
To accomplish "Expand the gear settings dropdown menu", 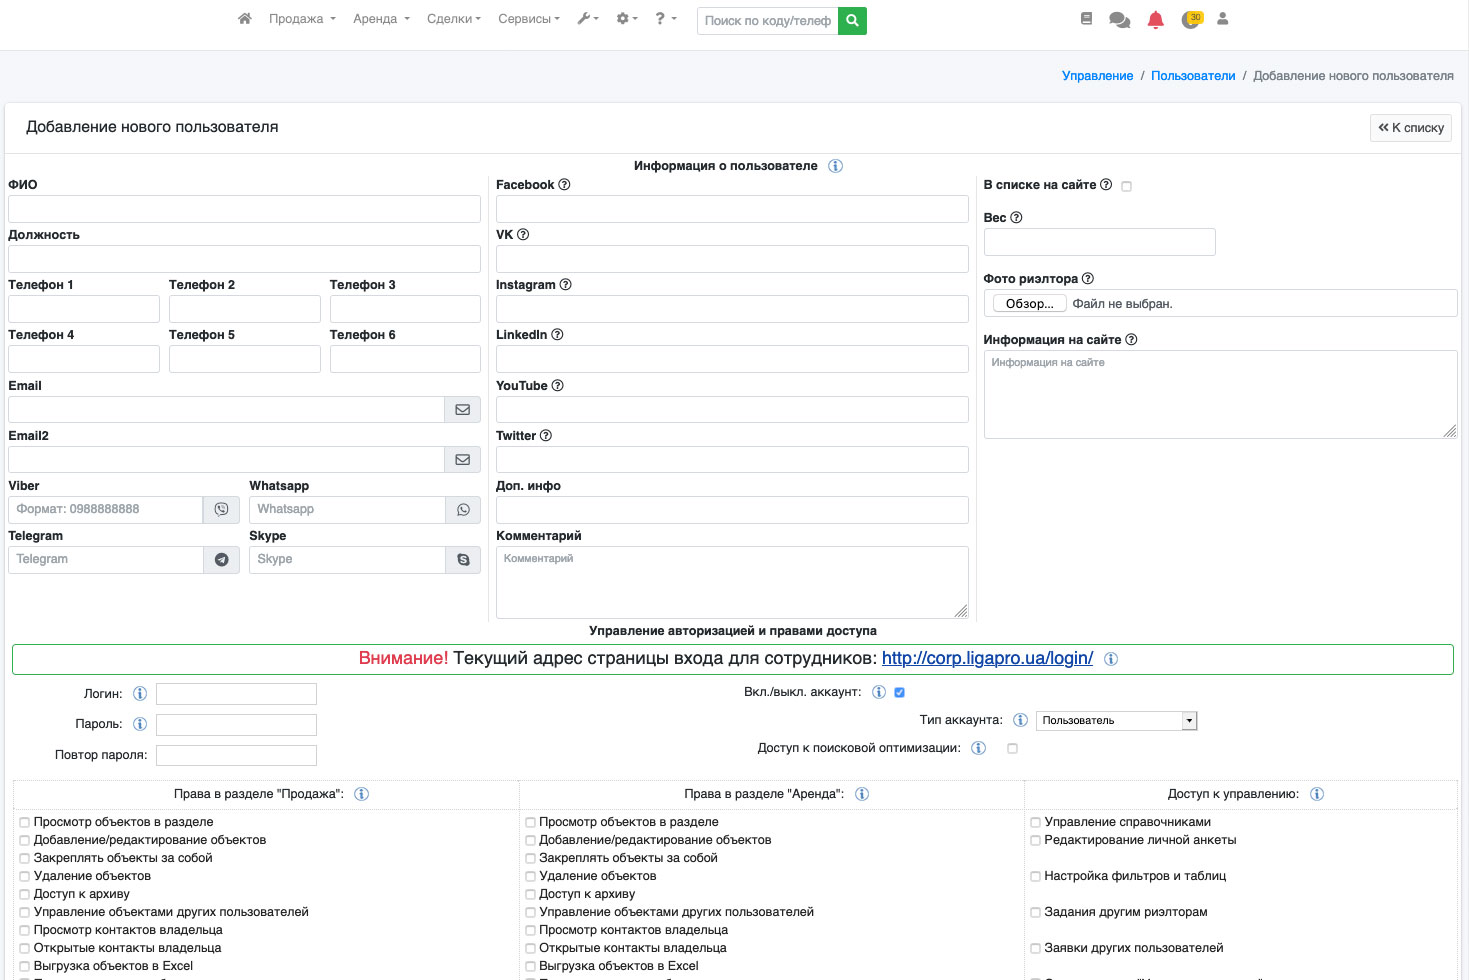I will [x=626, y=19].
